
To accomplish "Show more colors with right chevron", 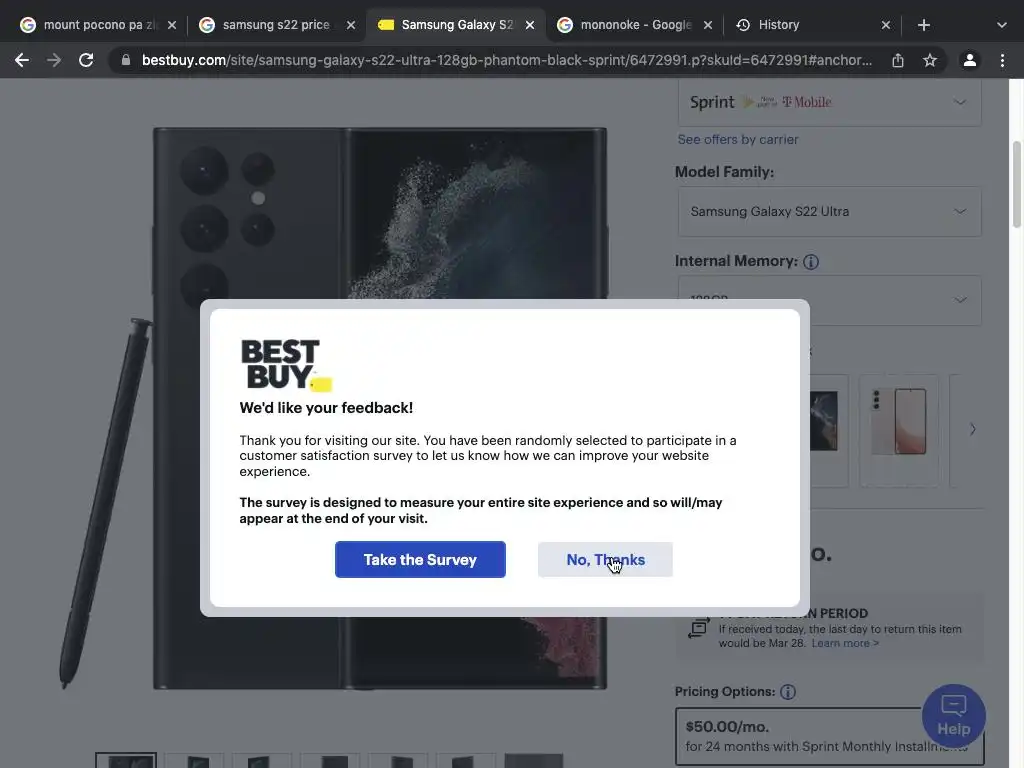I will (972, 430).
